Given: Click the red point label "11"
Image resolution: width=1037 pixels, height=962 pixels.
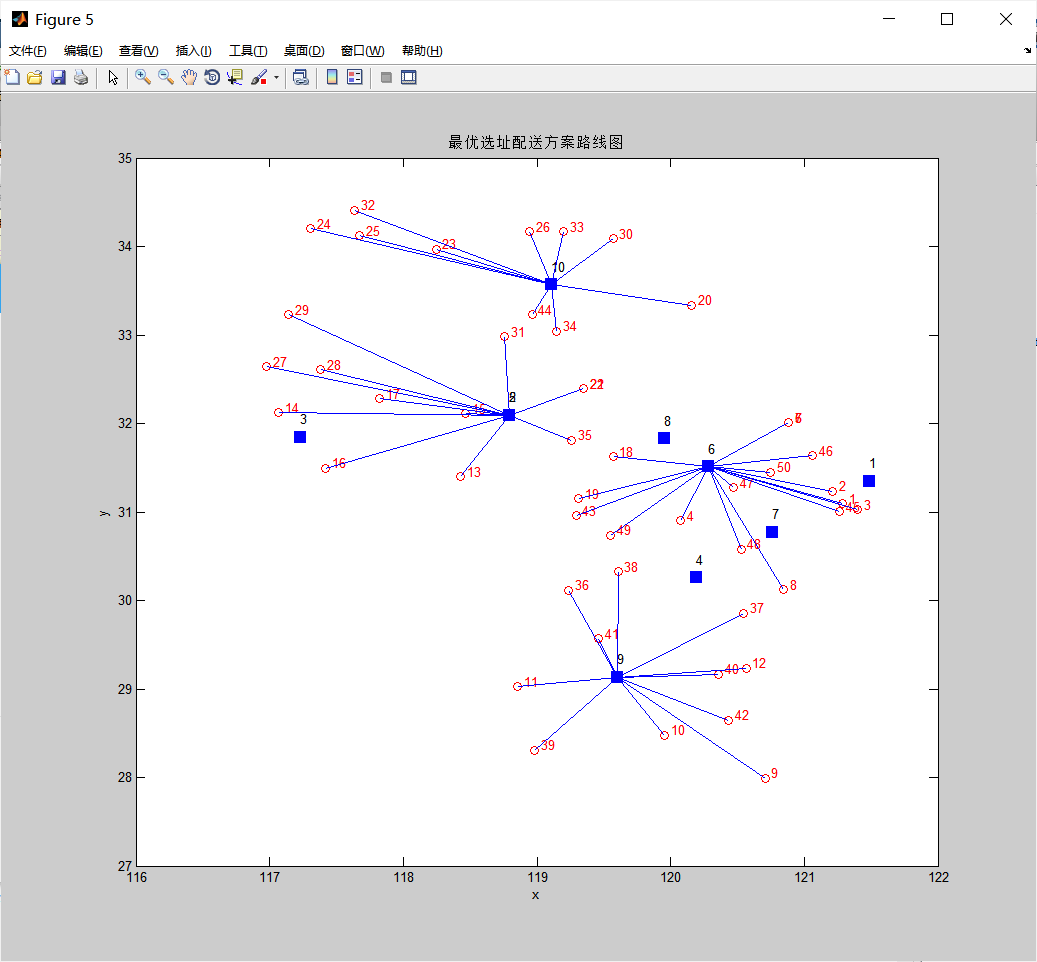Looking at the screenshot, I should point(531,682).
